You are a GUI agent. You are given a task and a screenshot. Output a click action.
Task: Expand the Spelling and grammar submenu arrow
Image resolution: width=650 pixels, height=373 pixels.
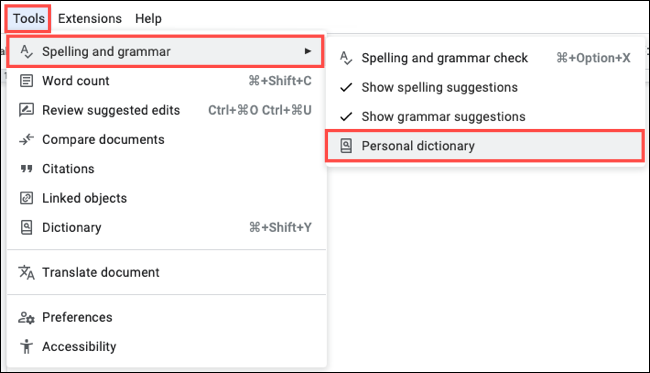pyautogui.click(x=308, y=51)
